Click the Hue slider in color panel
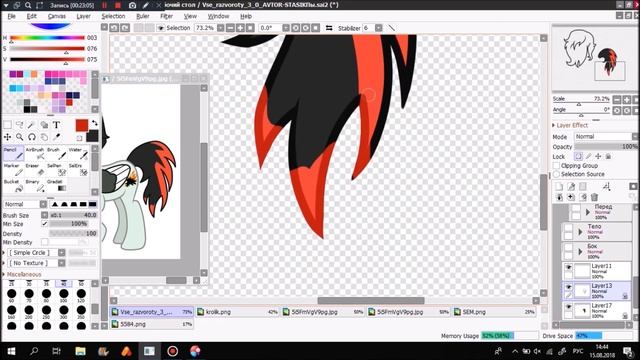This screenshot has width=640, height=360. tap(47, 38)
